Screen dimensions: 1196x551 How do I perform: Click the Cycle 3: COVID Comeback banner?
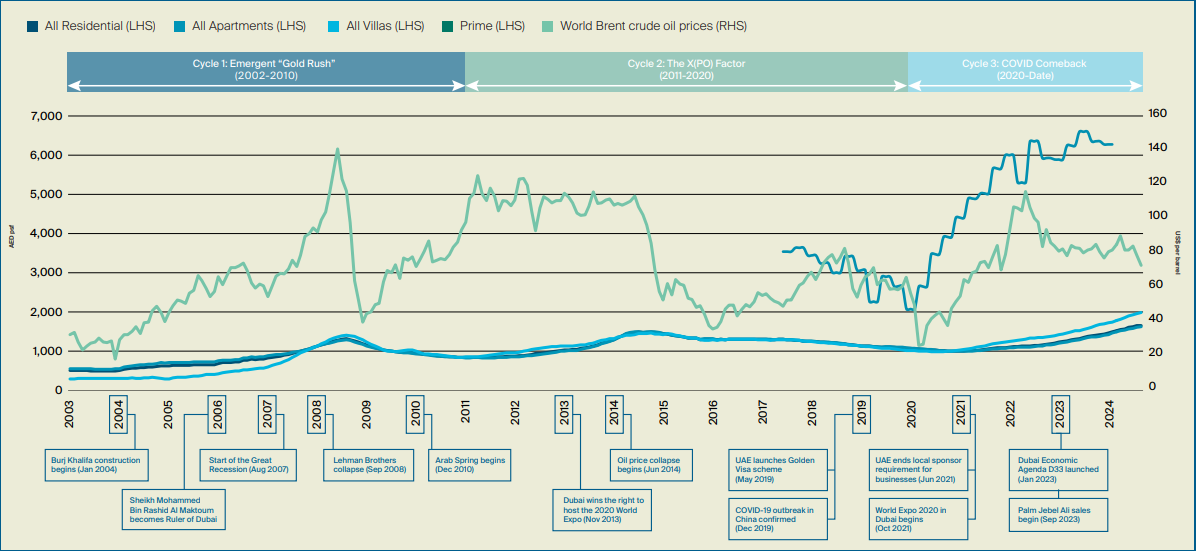pos(1025,72)
